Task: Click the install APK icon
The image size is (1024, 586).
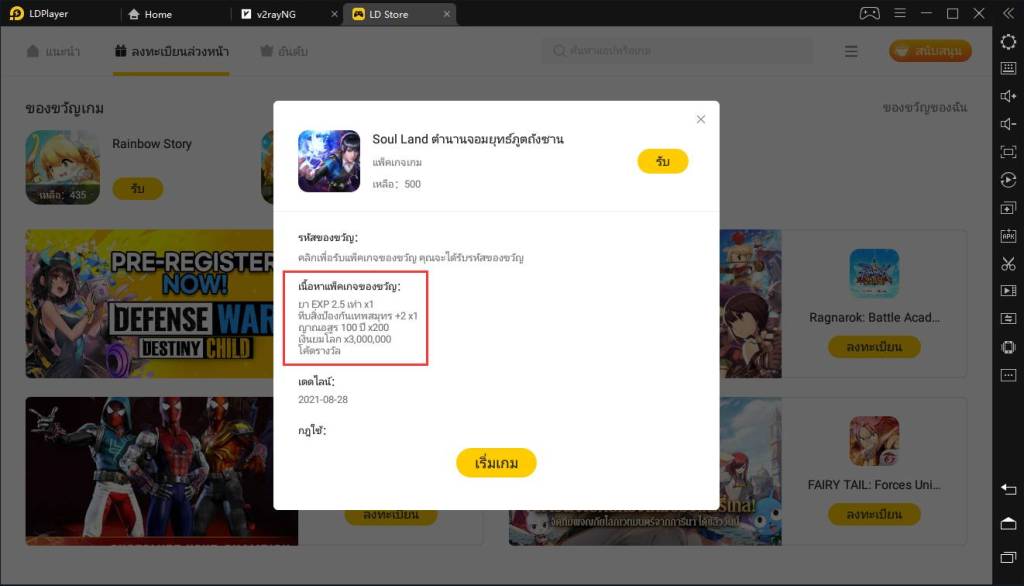Action: coord(1008,236)
